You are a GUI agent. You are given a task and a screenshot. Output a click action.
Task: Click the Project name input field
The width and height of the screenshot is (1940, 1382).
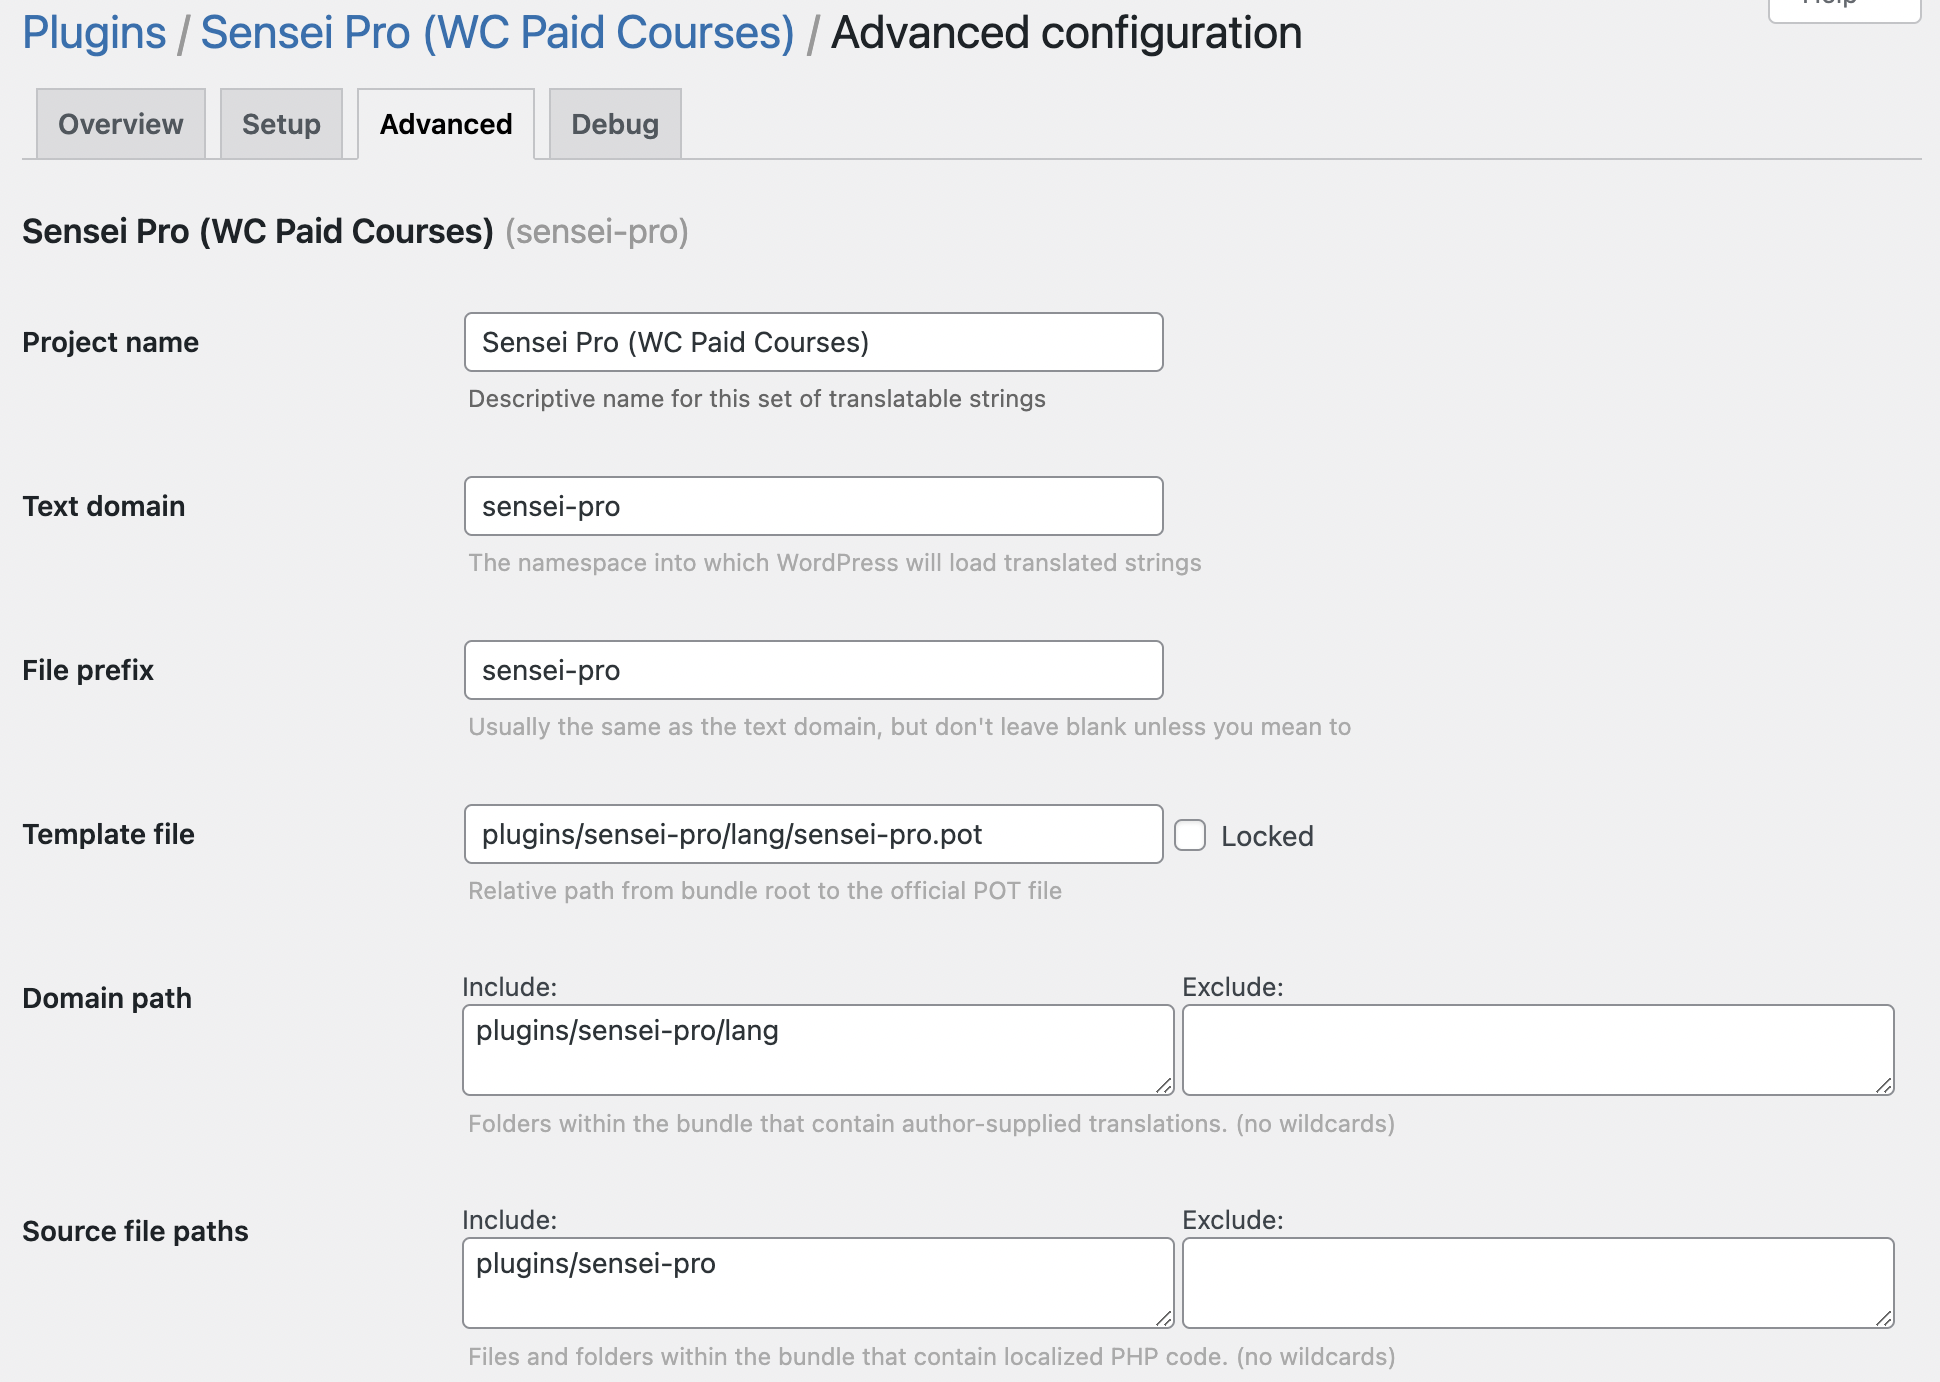pyautogui.click(x=813, y=342)
